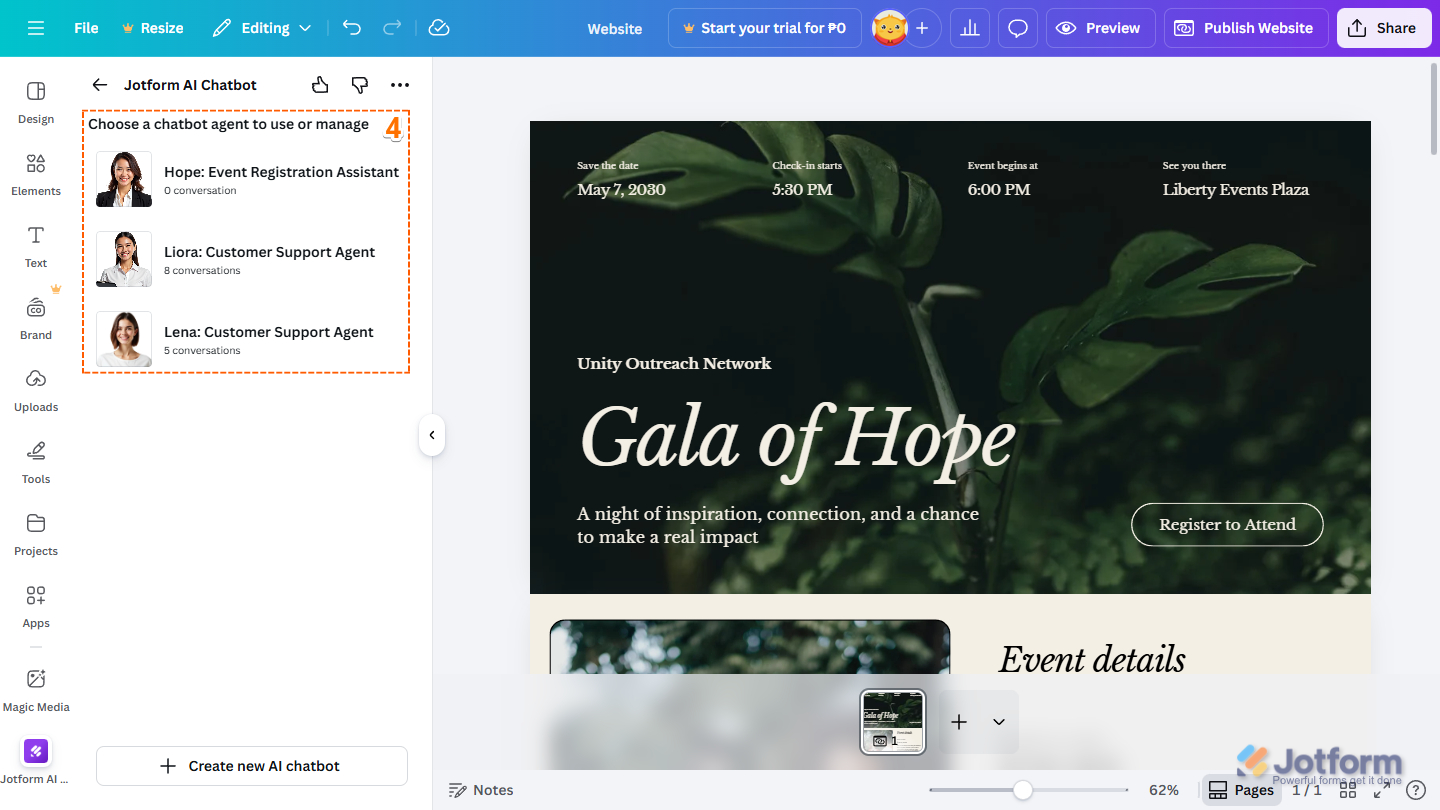Viewport: 1440px width, 810px height.
Task: Toggle the Notes panel
Action: point(481,789)
